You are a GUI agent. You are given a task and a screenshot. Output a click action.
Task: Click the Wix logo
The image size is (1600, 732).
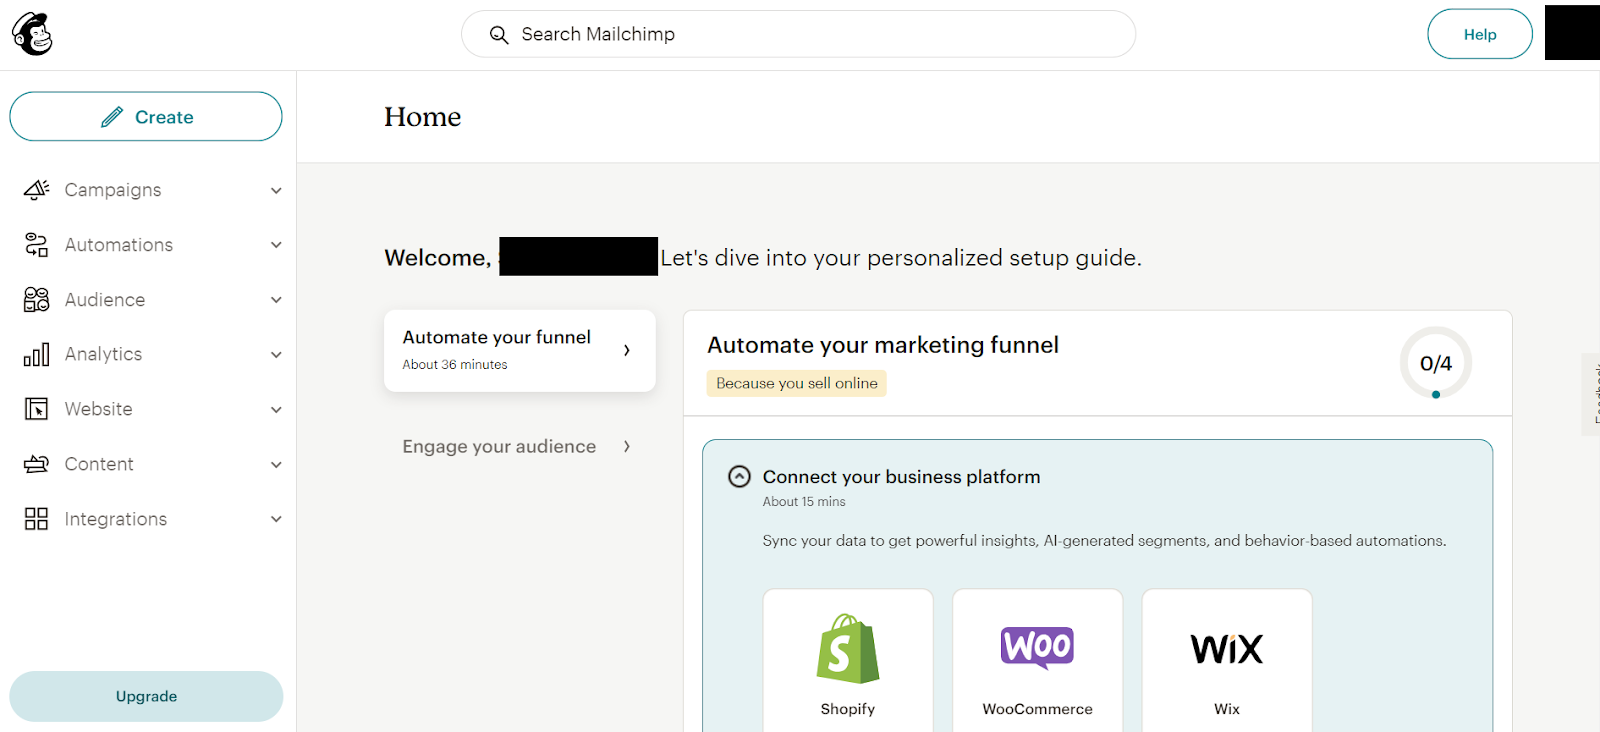tap(1227, 649)
